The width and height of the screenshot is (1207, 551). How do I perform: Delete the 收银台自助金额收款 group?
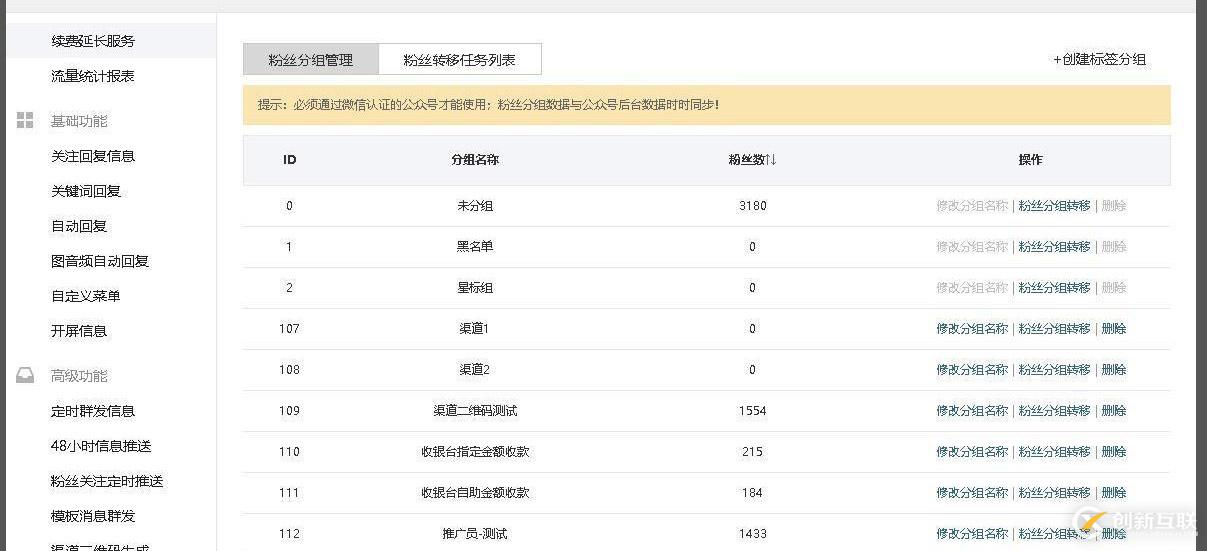pos(1114,493)
